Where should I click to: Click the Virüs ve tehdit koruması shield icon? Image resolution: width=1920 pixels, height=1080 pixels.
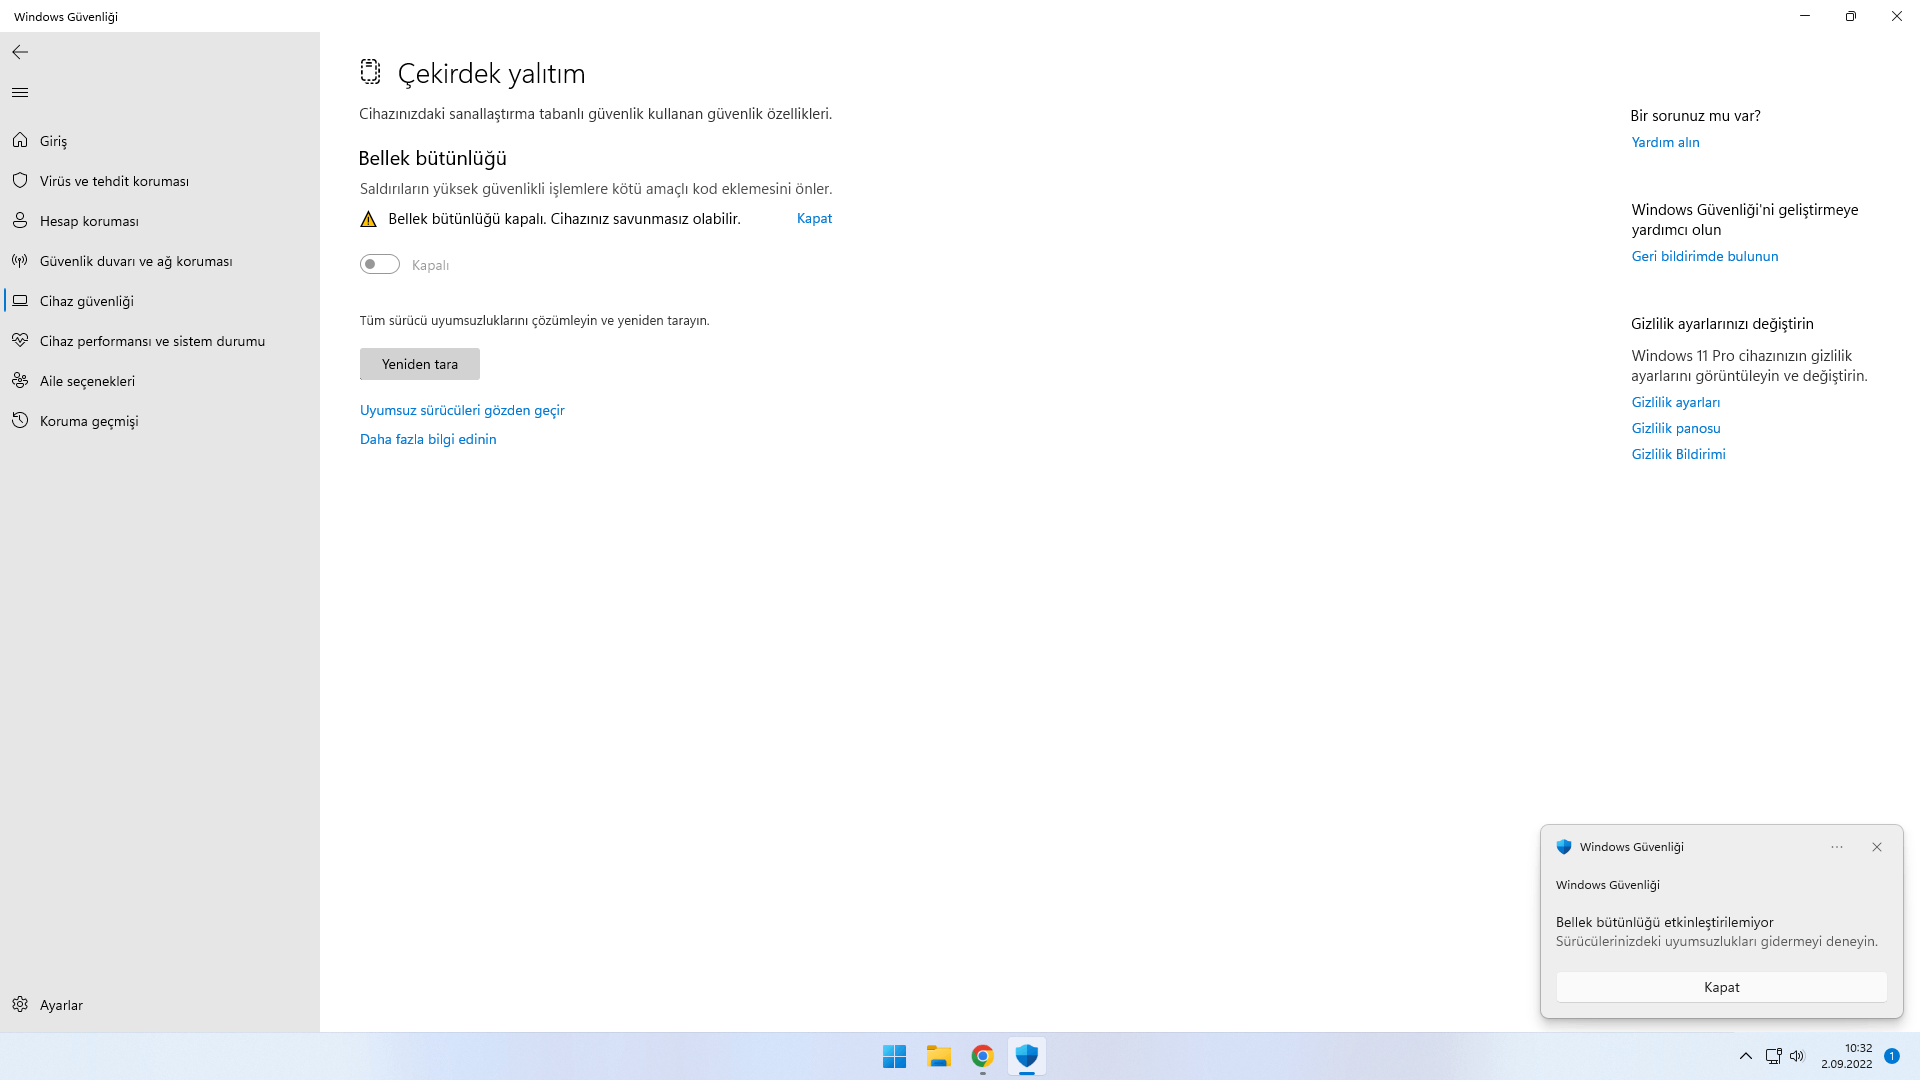(x=20, y=181)
